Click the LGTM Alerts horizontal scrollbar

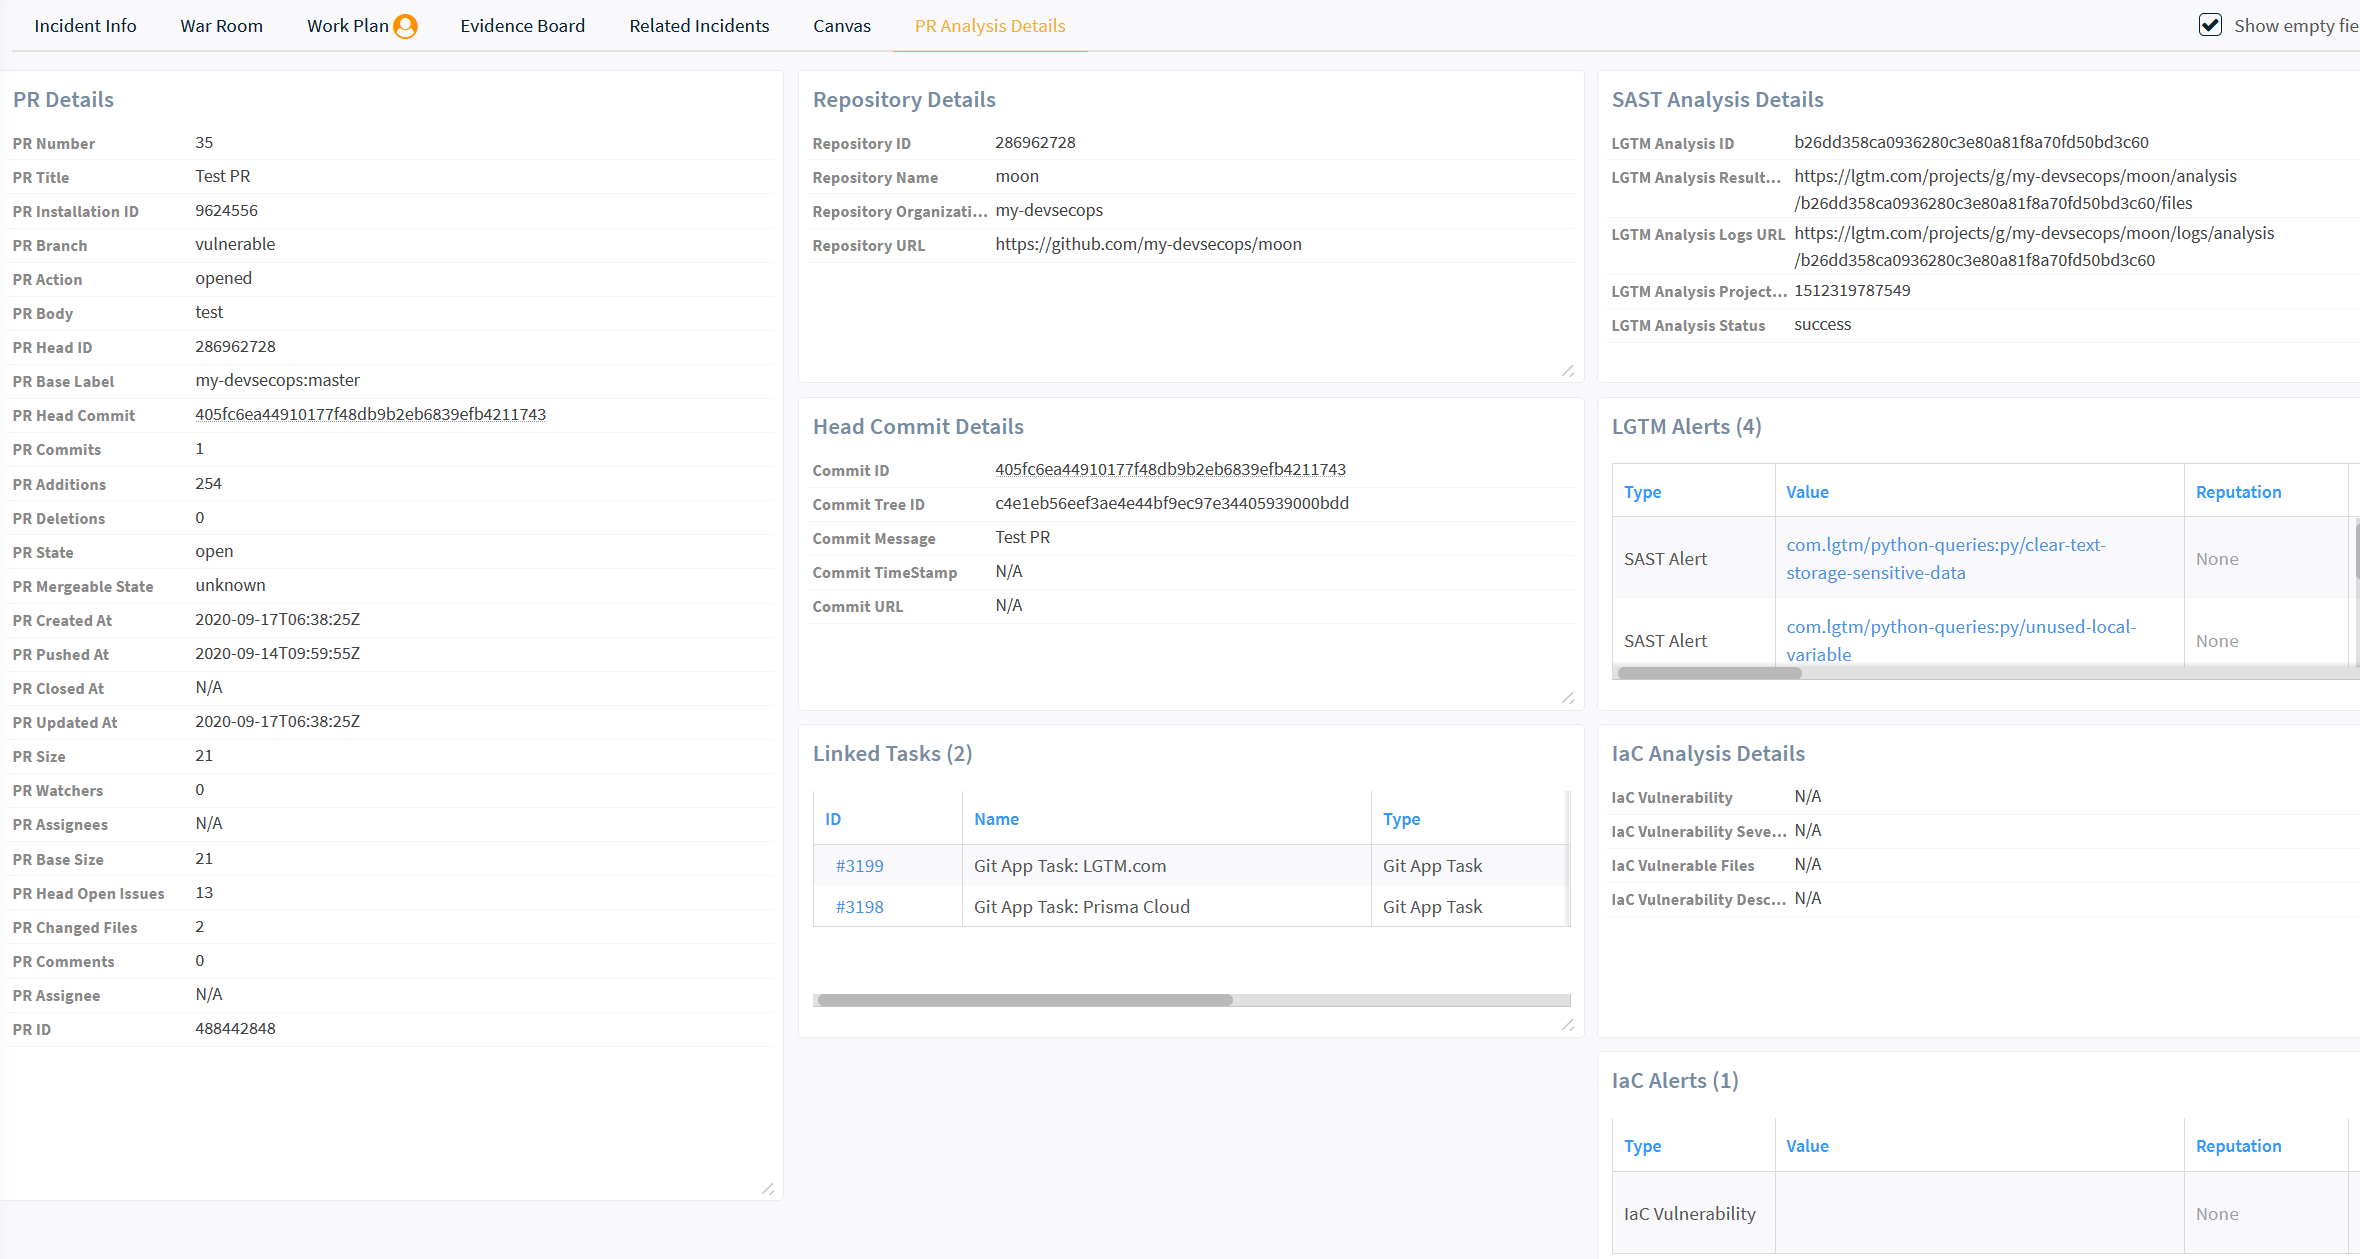coord(1709,673)
